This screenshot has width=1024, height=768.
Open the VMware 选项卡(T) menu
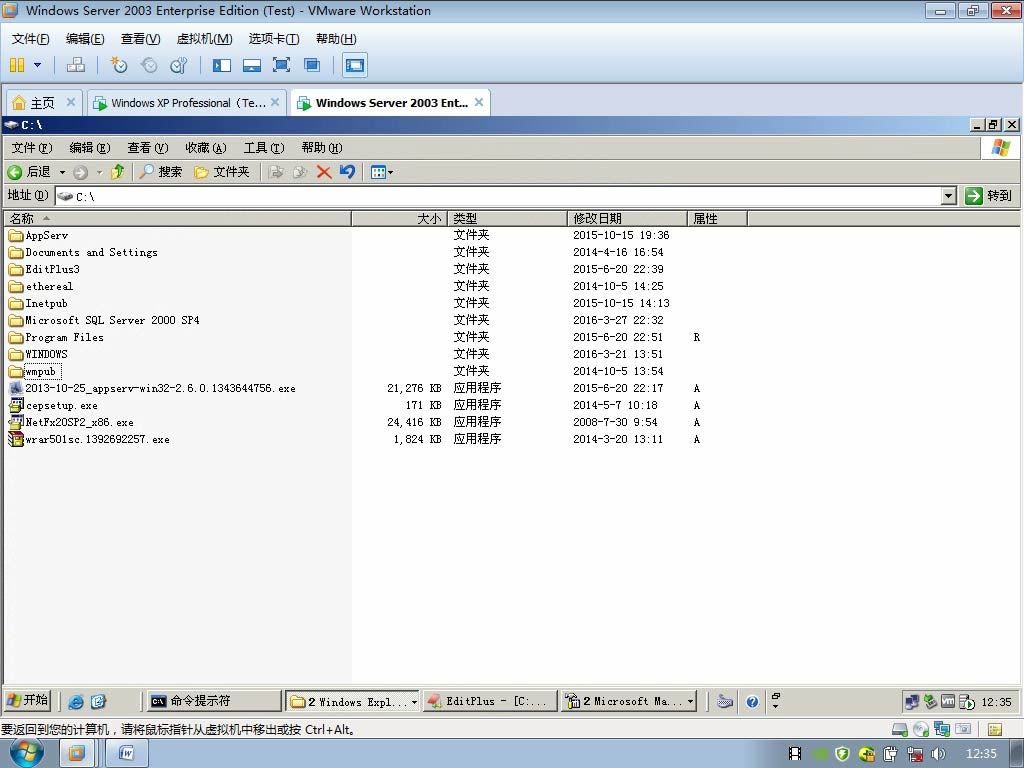pyautogui.click(x=274, y=39)
